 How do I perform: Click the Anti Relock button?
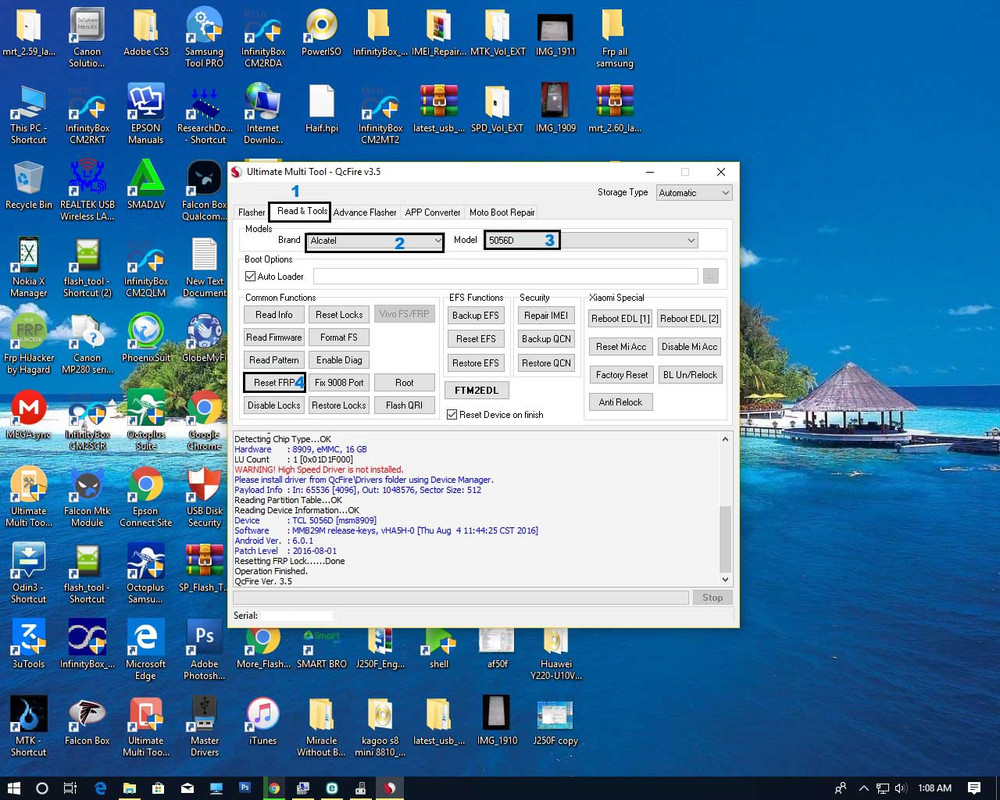click(621, 402)
